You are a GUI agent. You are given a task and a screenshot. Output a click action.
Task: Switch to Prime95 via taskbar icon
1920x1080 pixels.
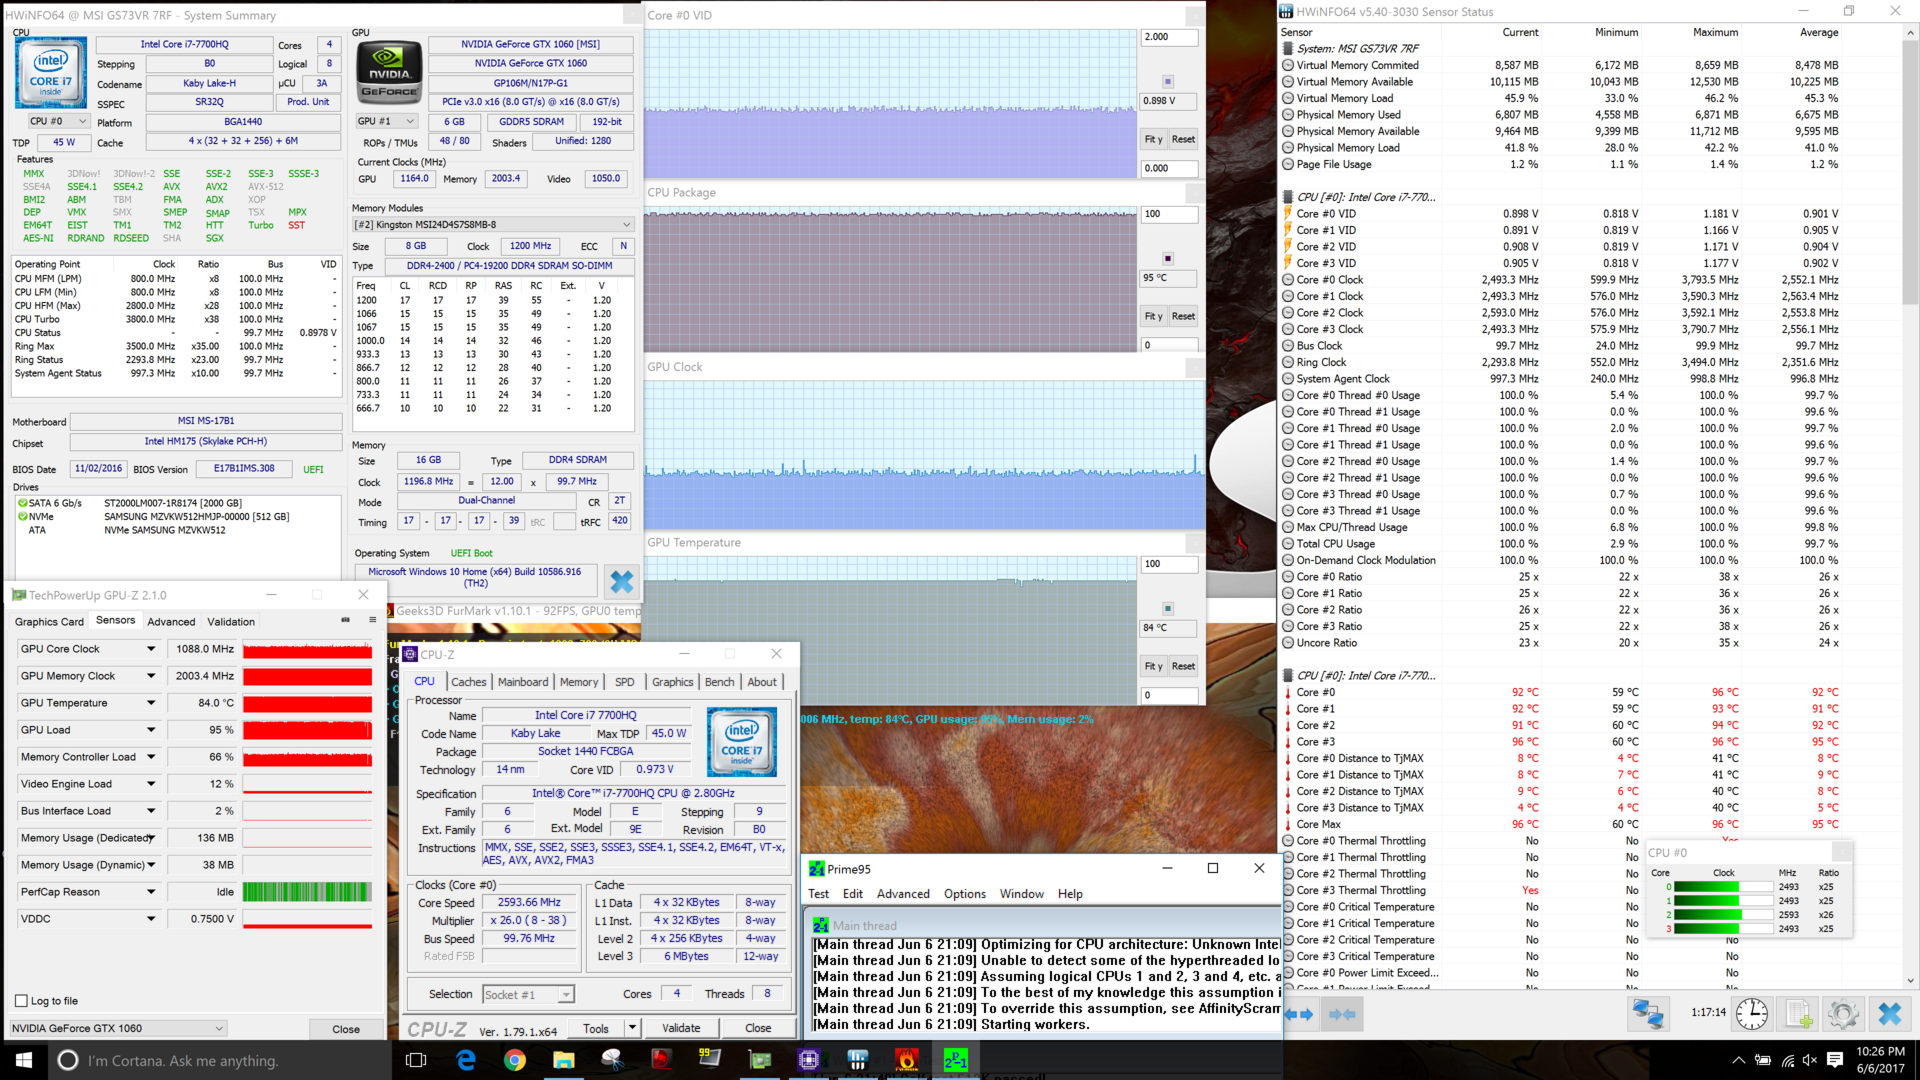(956, 1060)
